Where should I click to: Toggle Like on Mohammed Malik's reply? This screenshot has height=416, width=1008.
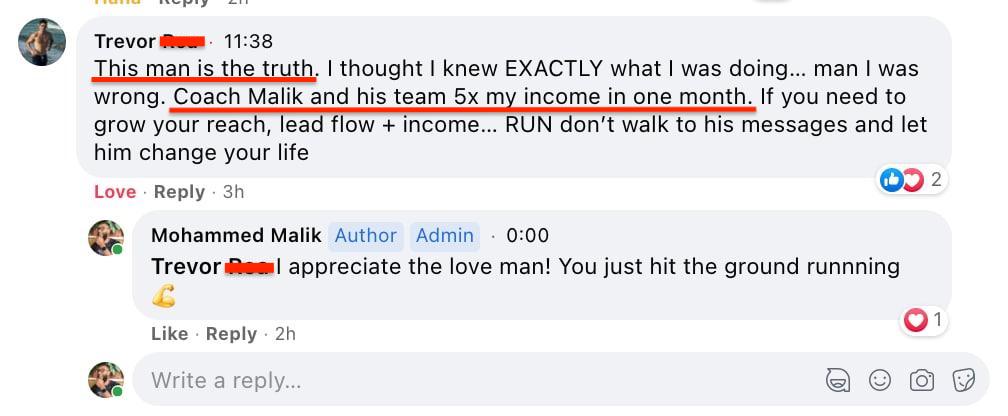pos(169,334)
